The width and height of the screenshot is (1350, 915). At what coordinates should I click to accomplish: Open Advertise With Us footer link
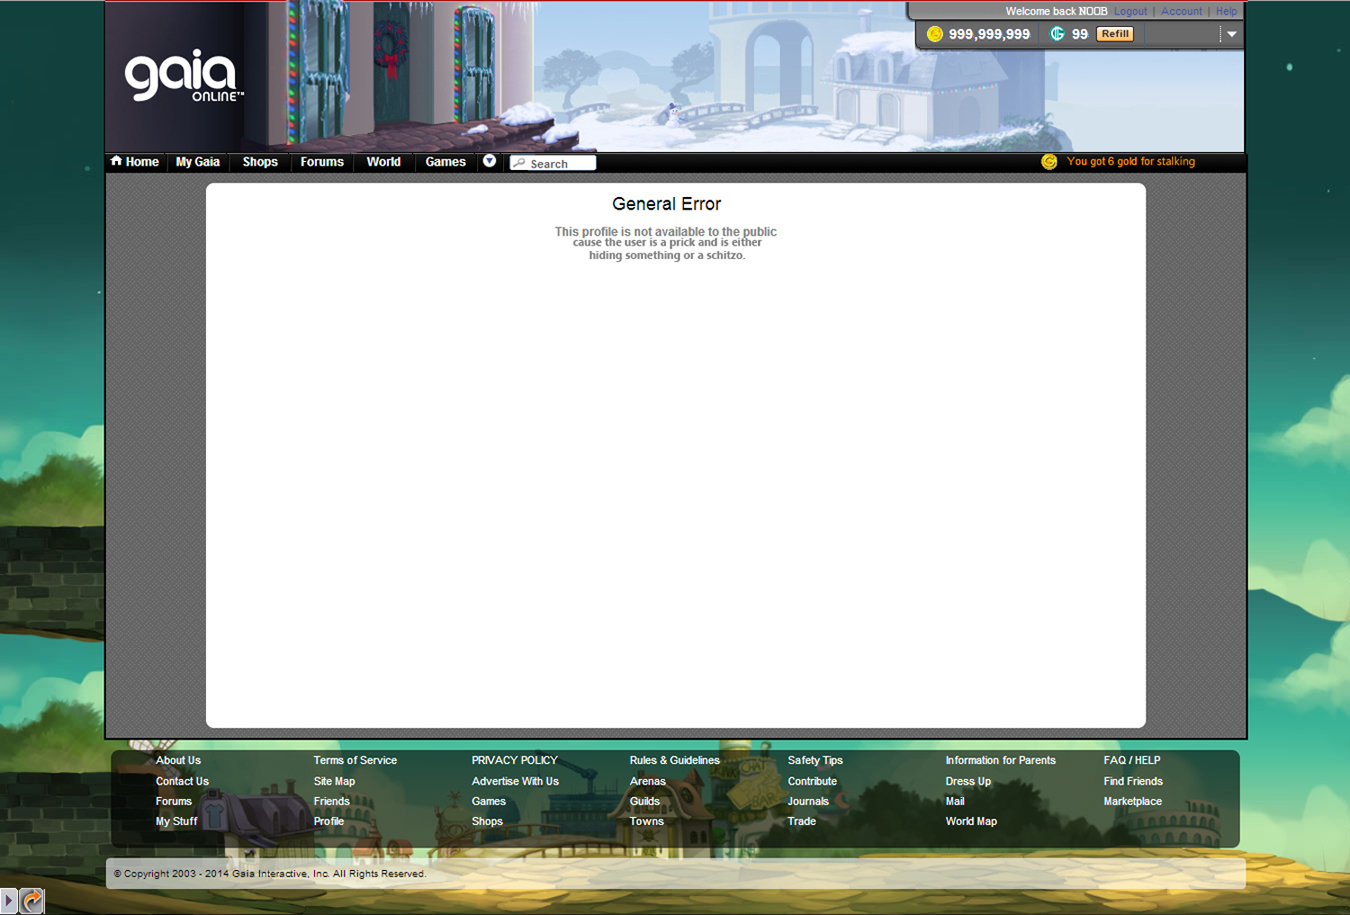pos(515,781)
